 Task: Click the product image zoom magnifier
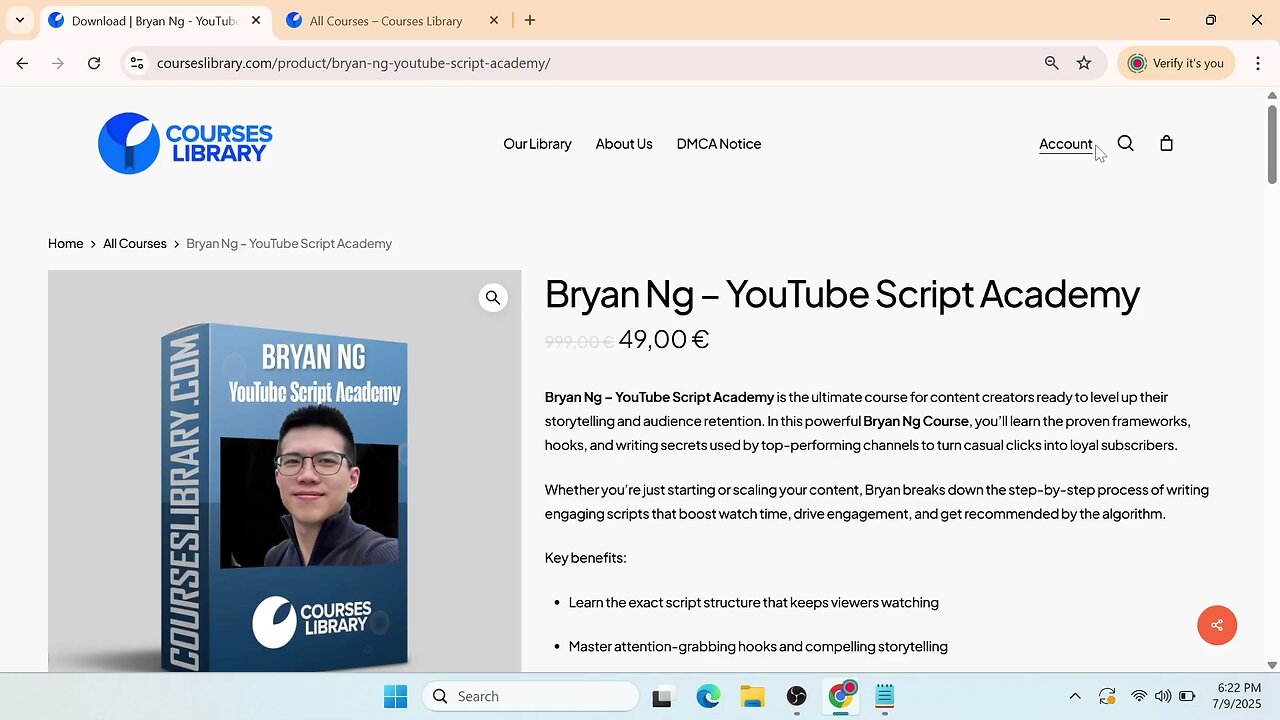point(493,298)
